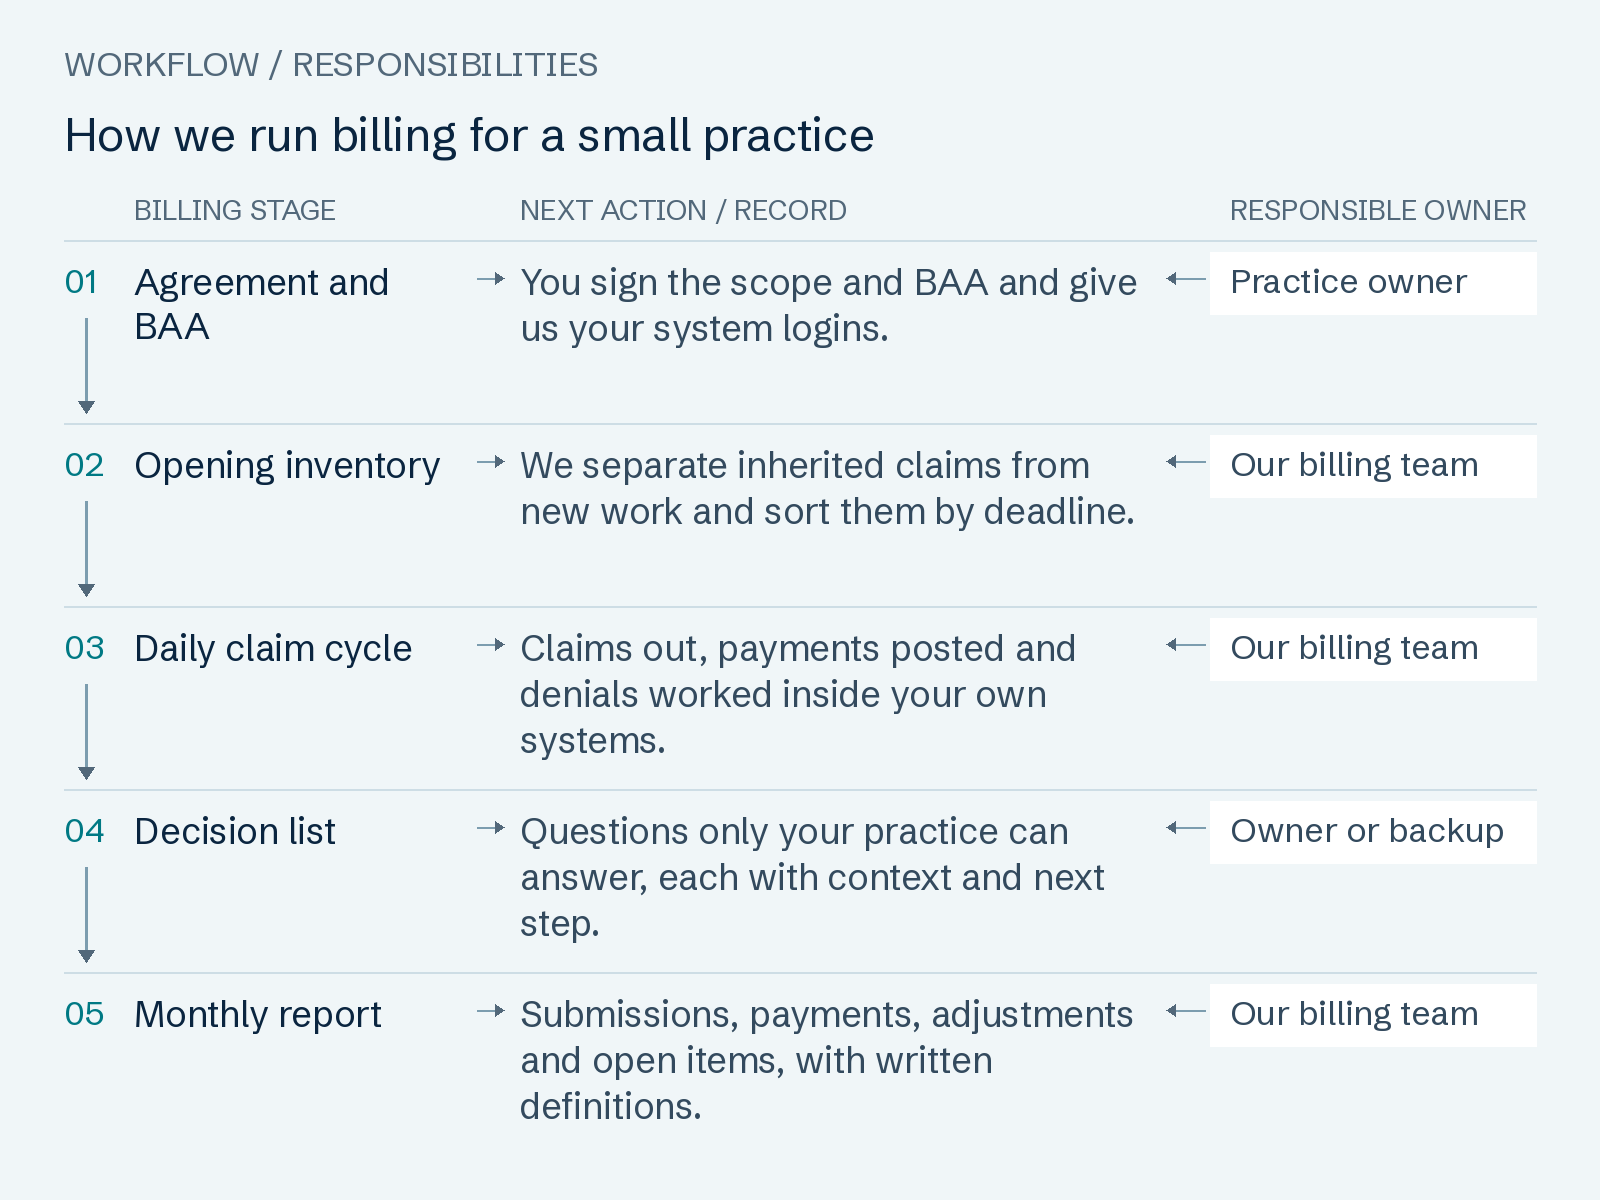This screenshot has height=1200, width=1600.
Task: Click right arrow after 'Opening inventory'
Action: (491, 462)
